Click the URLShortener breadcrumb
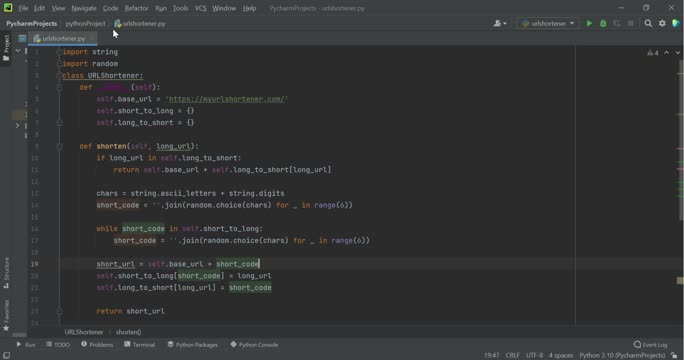This screenshot has height=360, width=684. click(x=84, y=332)
